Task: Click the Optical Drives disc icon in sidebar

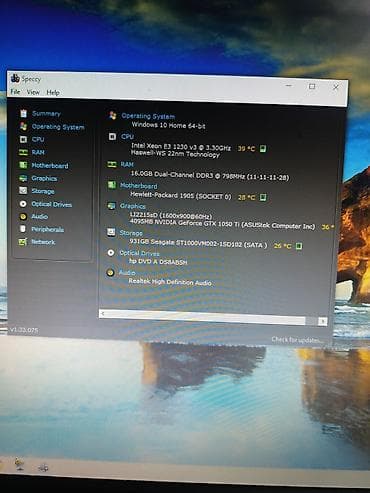Action: (x=23, y=204)
